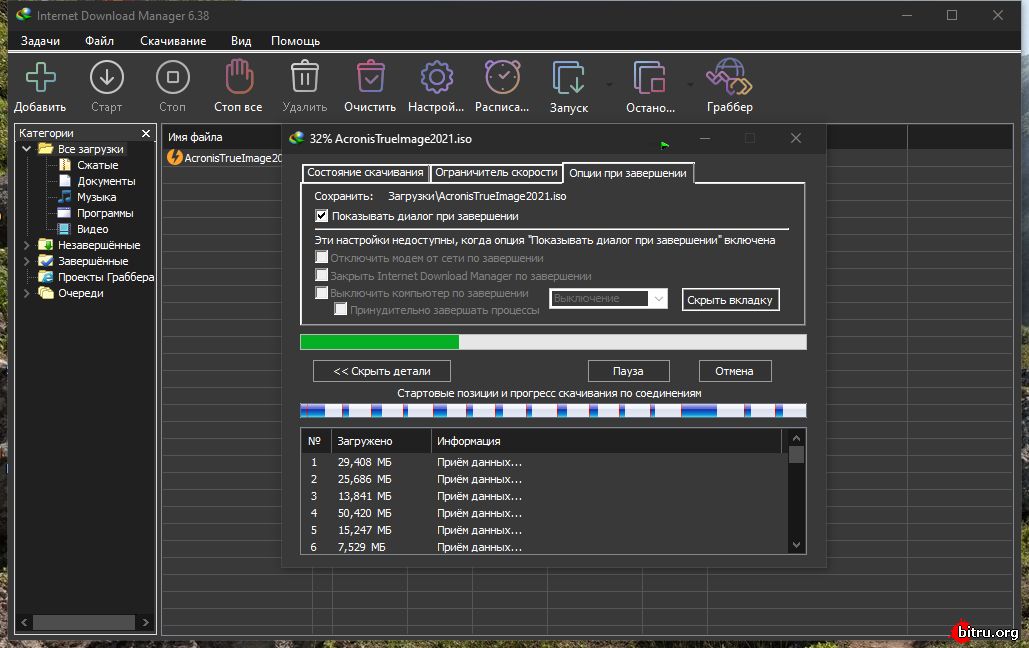Click the Стоп toolbar icon
The height and width of the screenshot is (648, 1029).
[173, 77]
